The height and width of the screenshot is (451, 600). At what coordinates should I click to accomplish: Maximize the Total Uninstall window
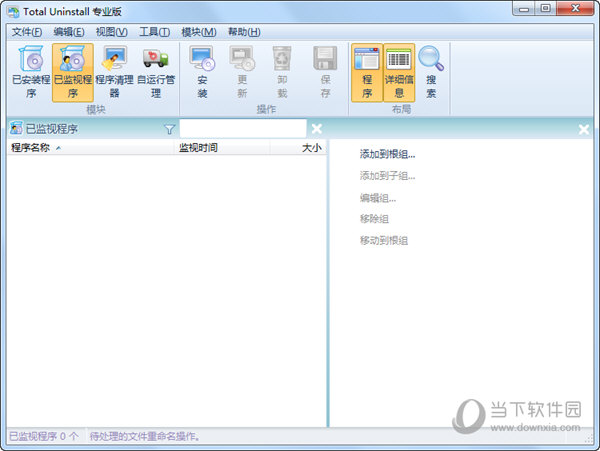tap(546, 9)
